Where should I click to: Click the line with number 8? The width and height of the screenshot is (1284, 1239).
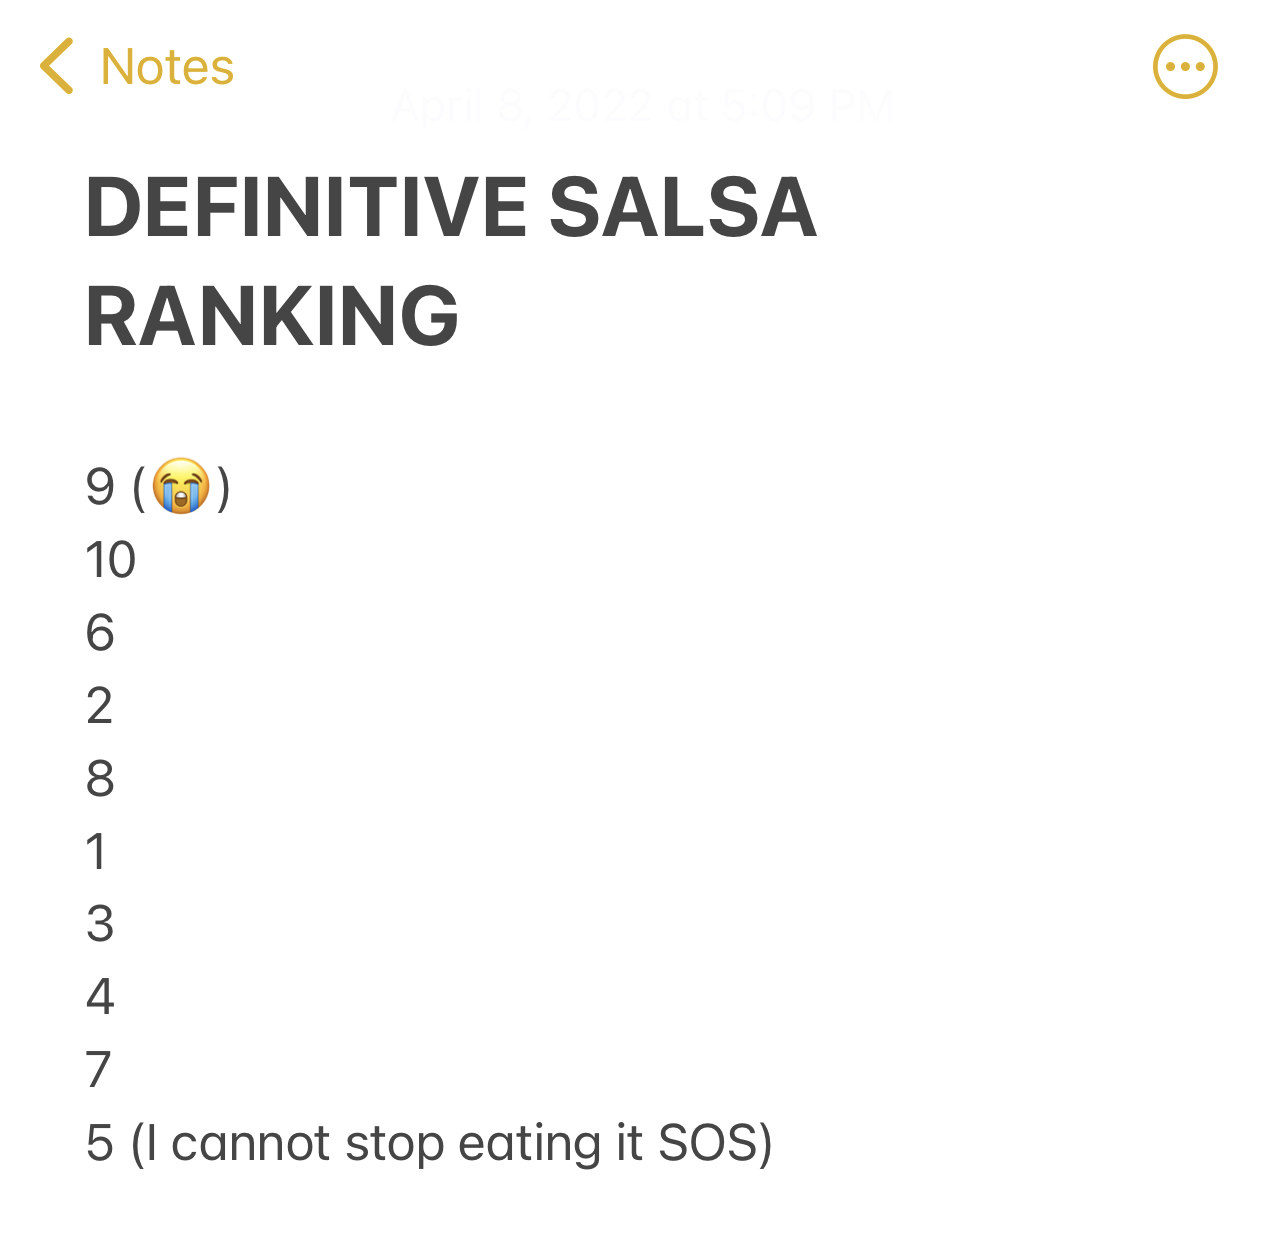coord(100,779)
